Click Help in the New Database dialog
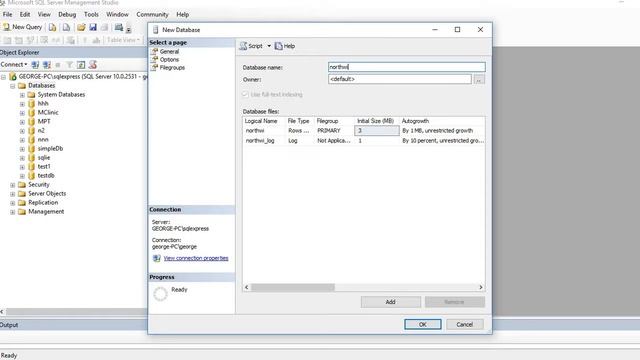 284,46
